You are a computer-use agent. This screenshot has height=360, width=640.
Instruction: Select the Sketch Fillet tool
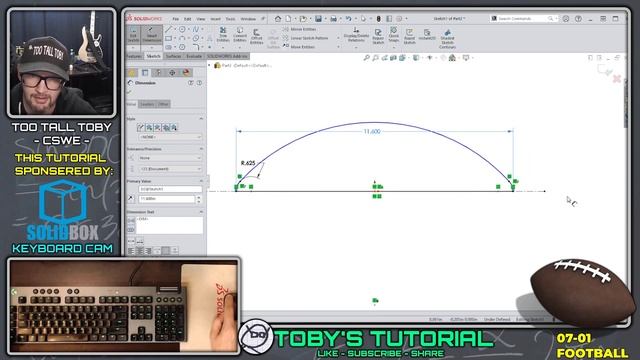196,47
